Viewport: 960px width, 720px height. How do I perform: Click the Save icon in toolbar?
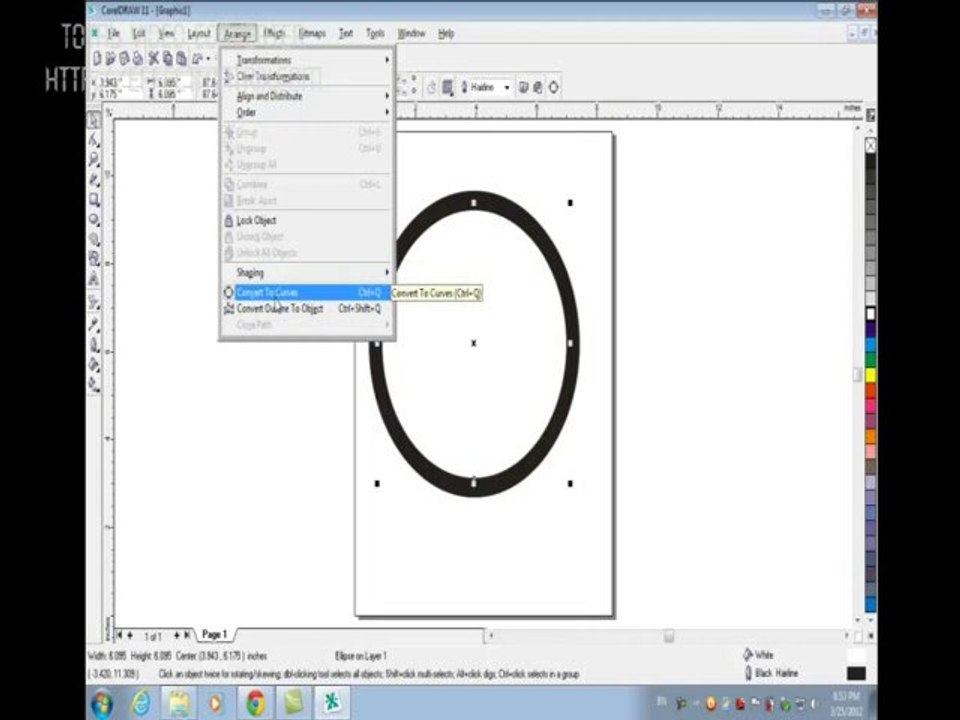124,58
